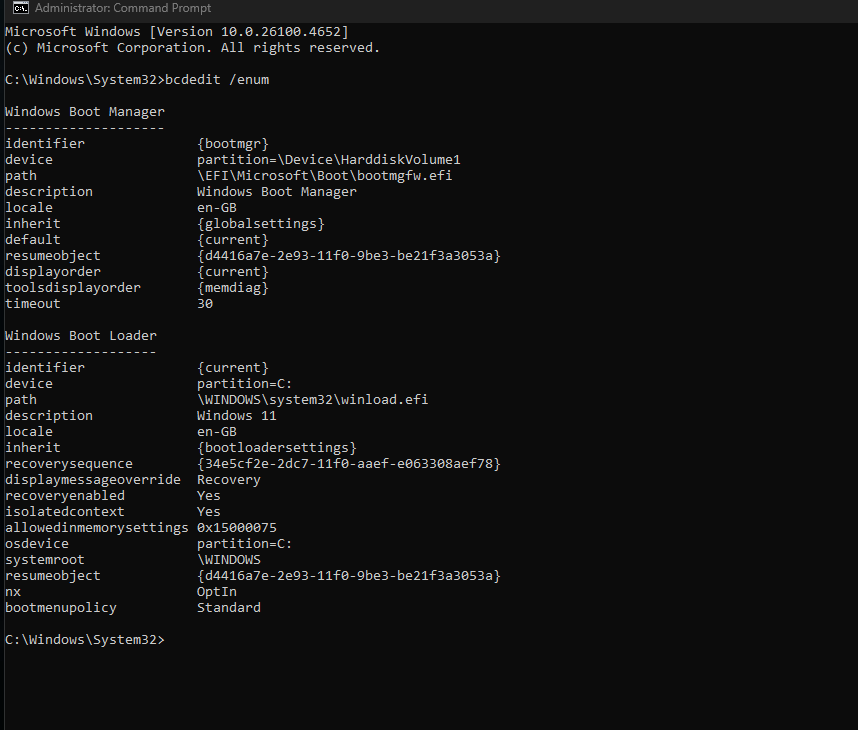Select the {globalsettings} inherit value
The height and width of the screenshot is (730, 858).
(x=260, y=224)
